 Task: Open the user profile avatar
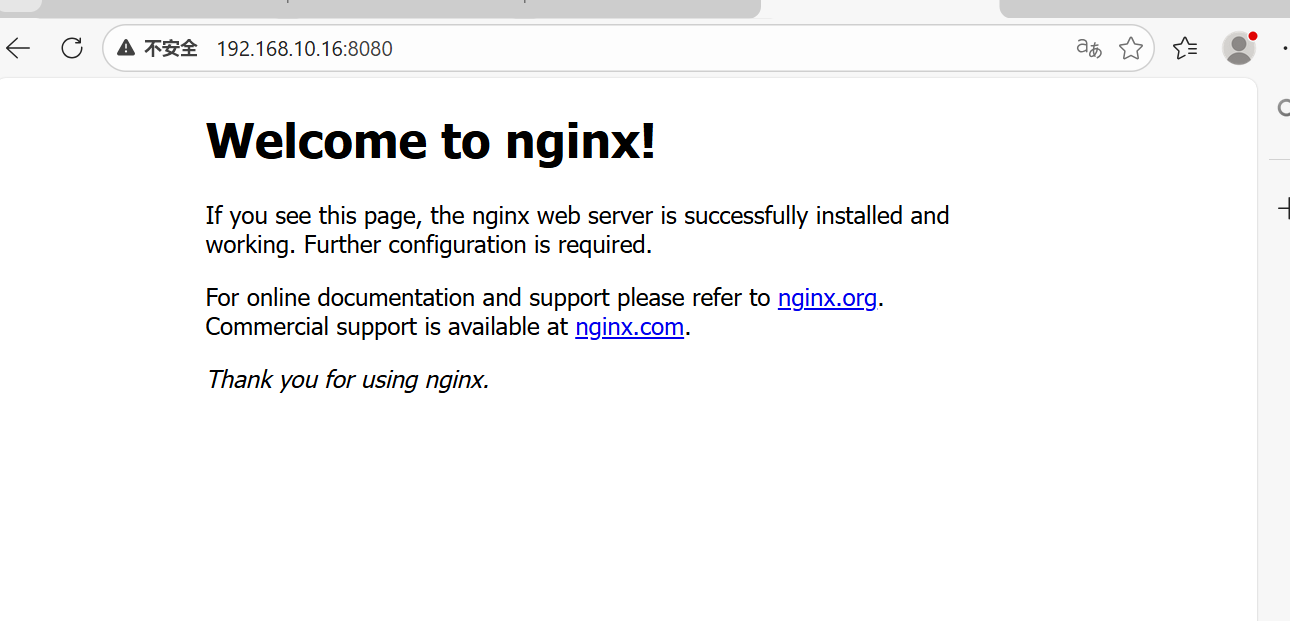tap(1239, 48)
